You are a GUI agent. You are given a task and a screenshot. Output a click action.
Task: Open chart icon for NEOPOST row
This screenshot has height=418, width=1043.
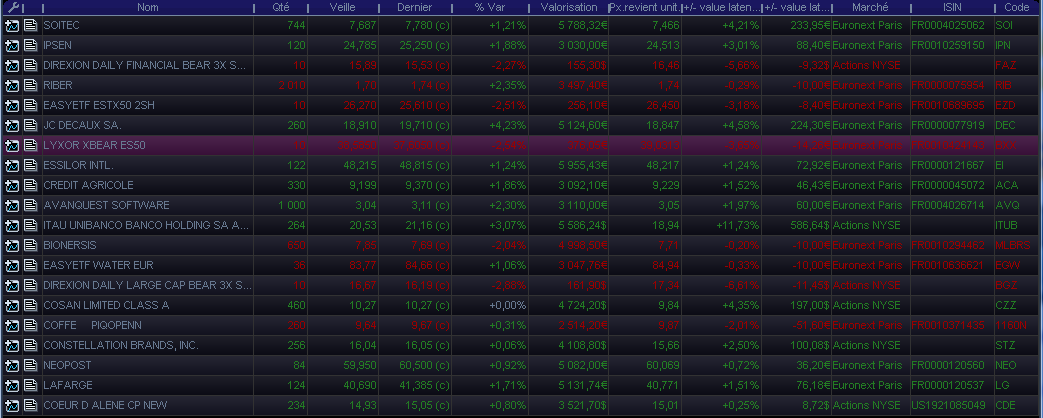pyautogui.click(x=12, y=365)
